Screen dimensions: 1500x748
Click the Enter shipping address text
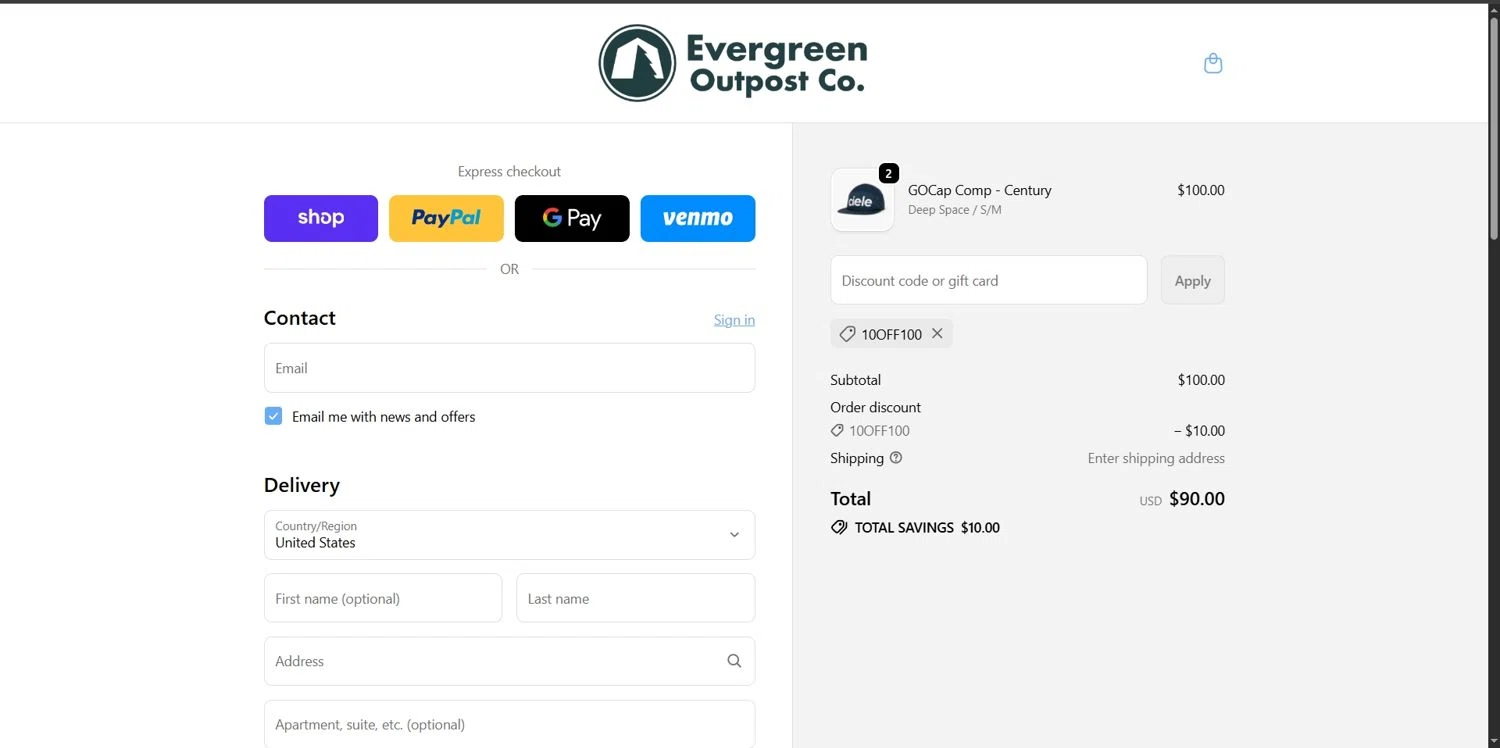click(1156, 458)
